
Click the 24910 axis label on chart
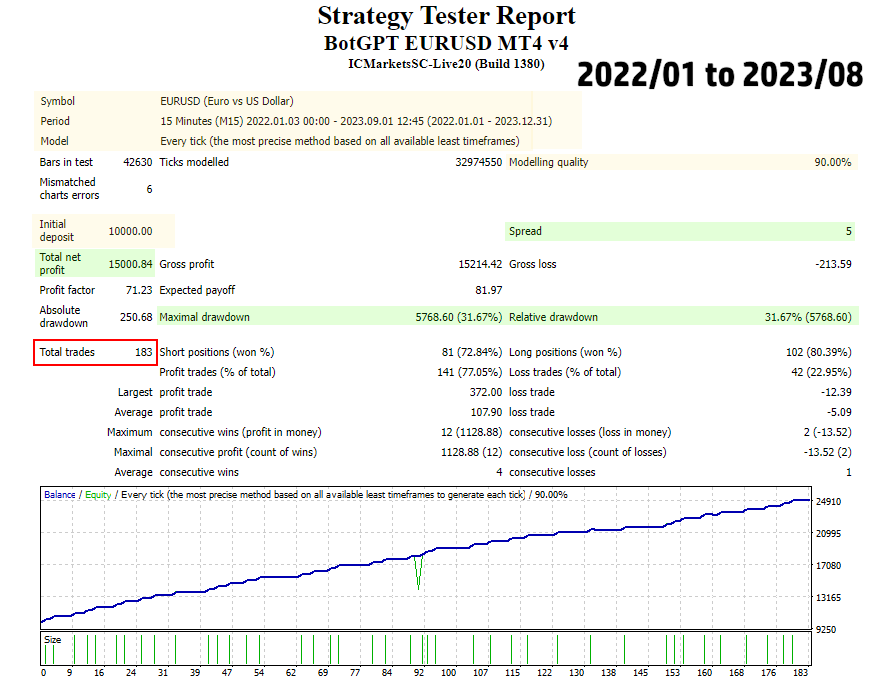(828, 502)
